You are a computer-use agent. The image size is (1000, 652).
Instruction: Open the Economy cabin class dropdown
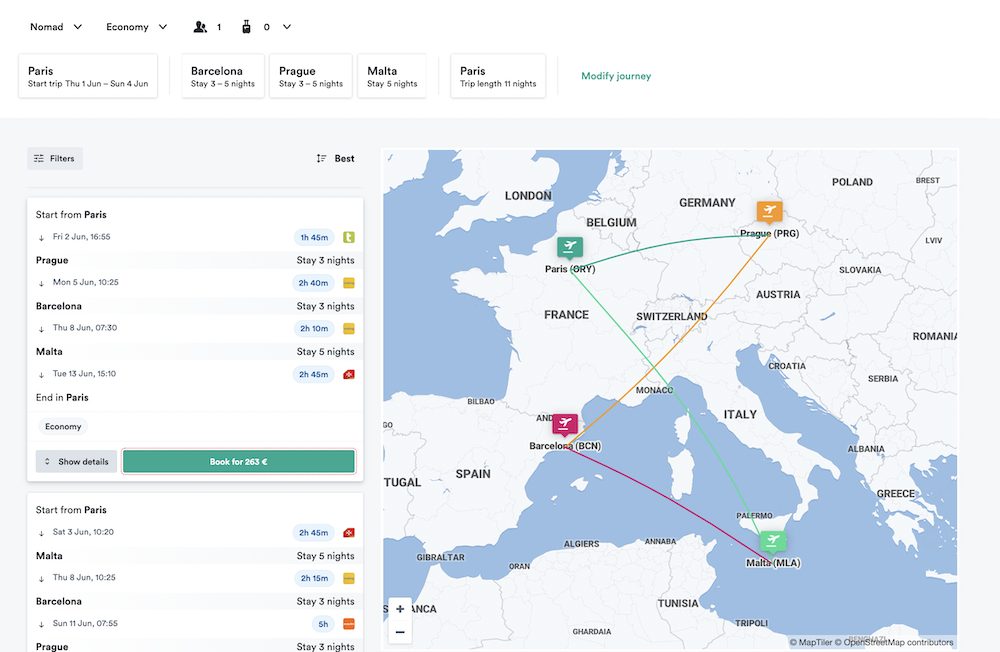coord(137,27)
